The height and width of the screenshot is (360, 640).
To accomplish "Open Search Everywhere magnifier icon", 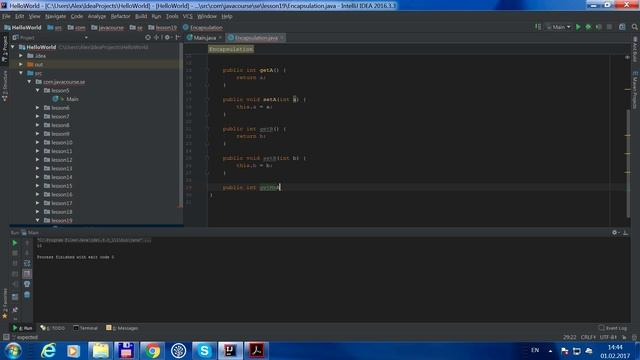I will [635, 27].
